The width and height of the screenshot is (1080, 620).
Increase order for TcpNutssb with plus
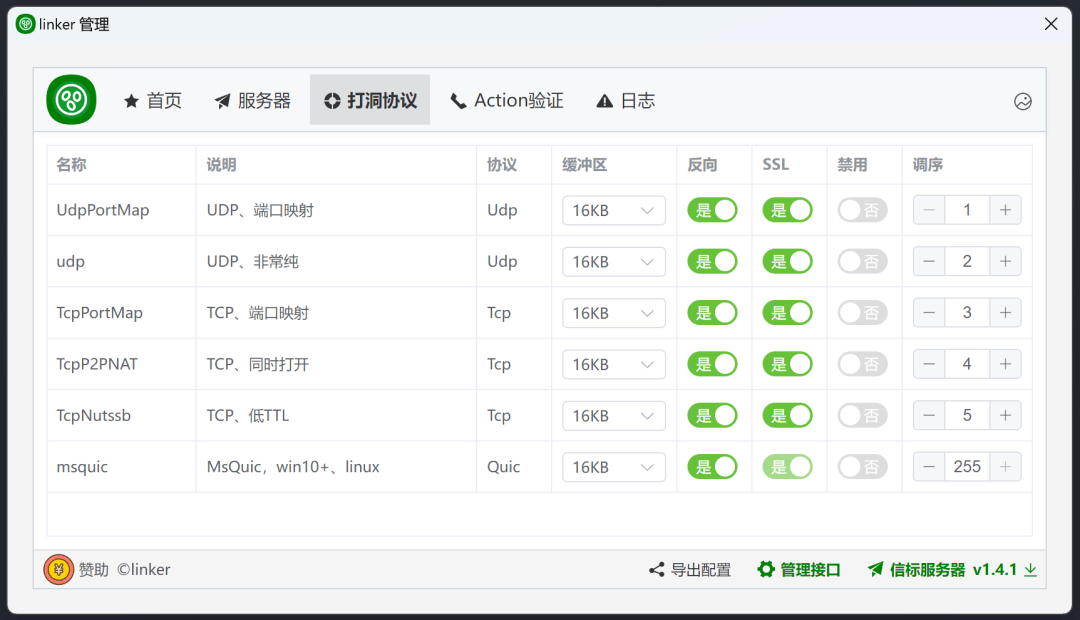1005,415
